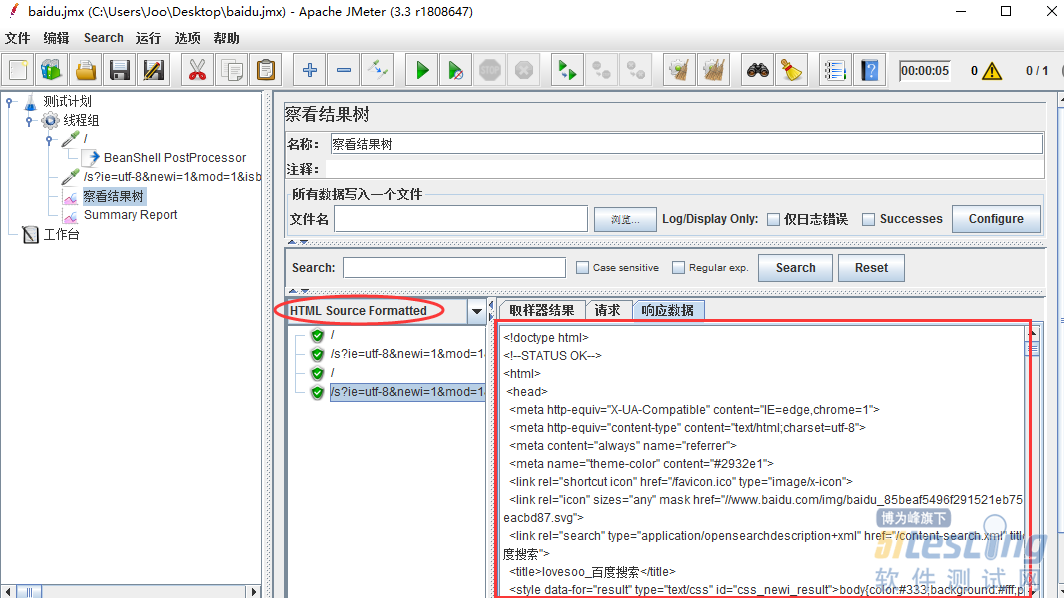Click the 浏览... browse button
The width and height of the screenshot is (1064, 598).
625,219
